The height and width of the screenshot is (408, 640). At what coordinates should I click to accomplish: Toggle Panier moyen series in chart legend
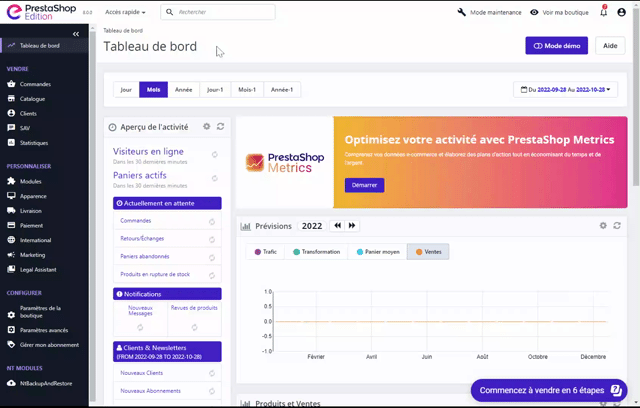(378, 252)
